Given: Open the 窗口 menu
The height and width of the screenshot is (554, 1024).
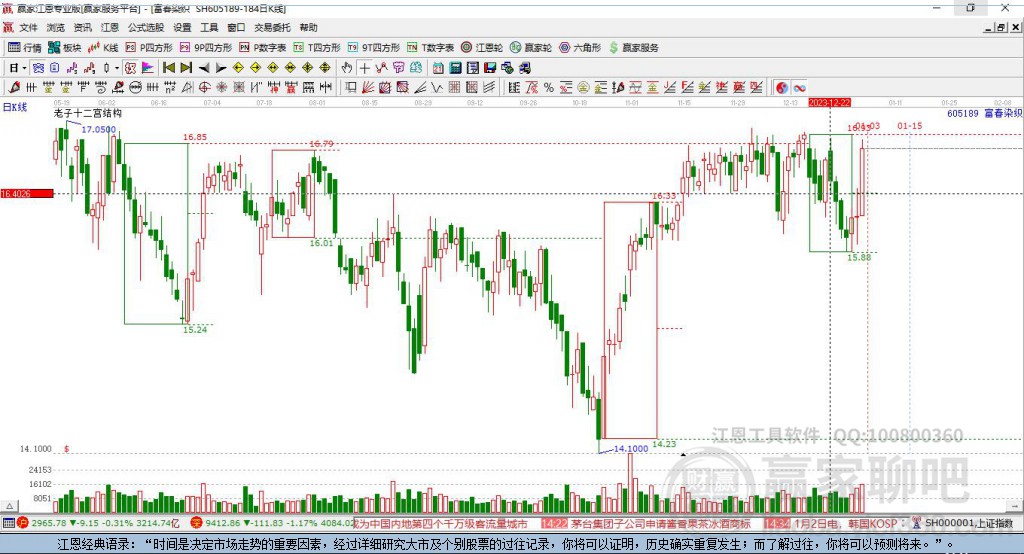Looking at the screenshot, I should click(236, 27).
